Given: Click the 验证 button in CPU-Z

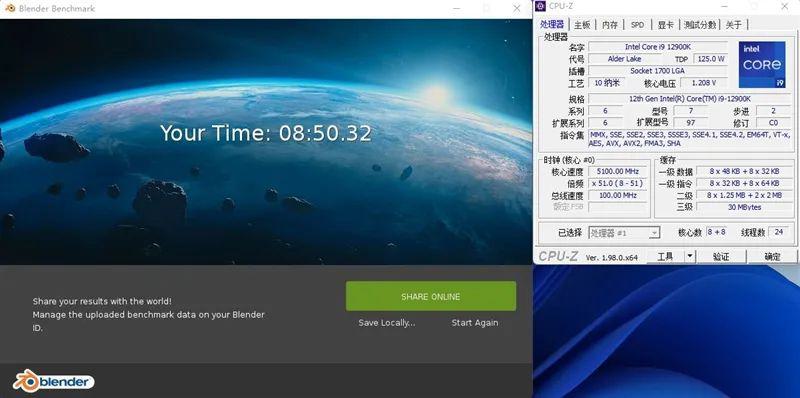Looking at the screenshot, I should tap(721, 256).
